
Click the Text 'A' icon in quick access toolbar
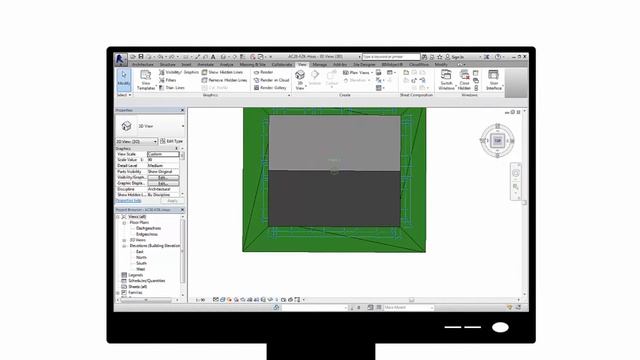point(213,57)
